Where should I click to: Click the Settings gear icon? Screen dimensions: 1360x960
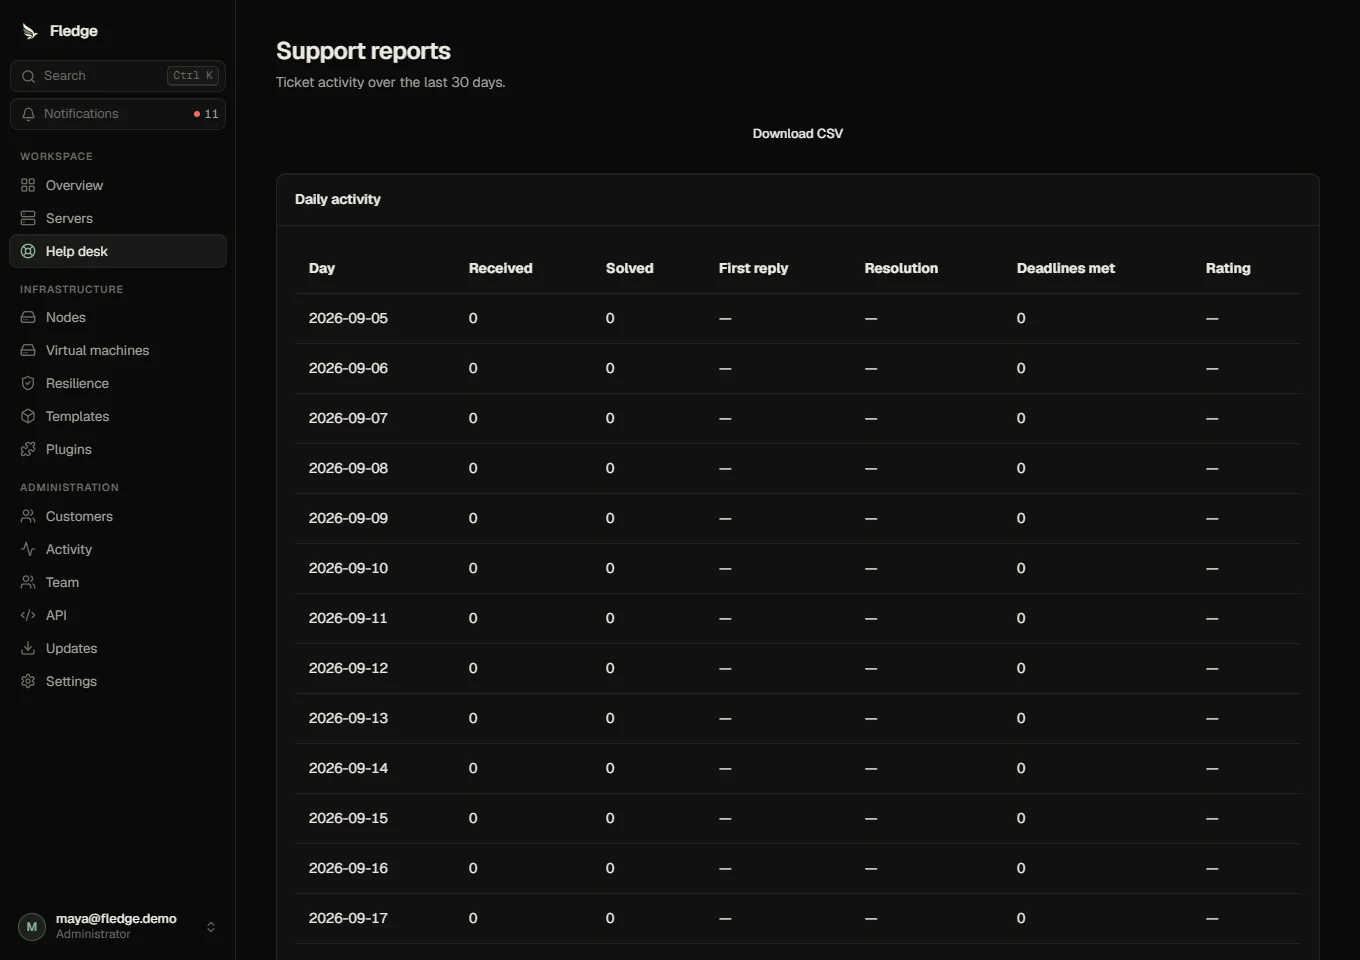(28, 681)
